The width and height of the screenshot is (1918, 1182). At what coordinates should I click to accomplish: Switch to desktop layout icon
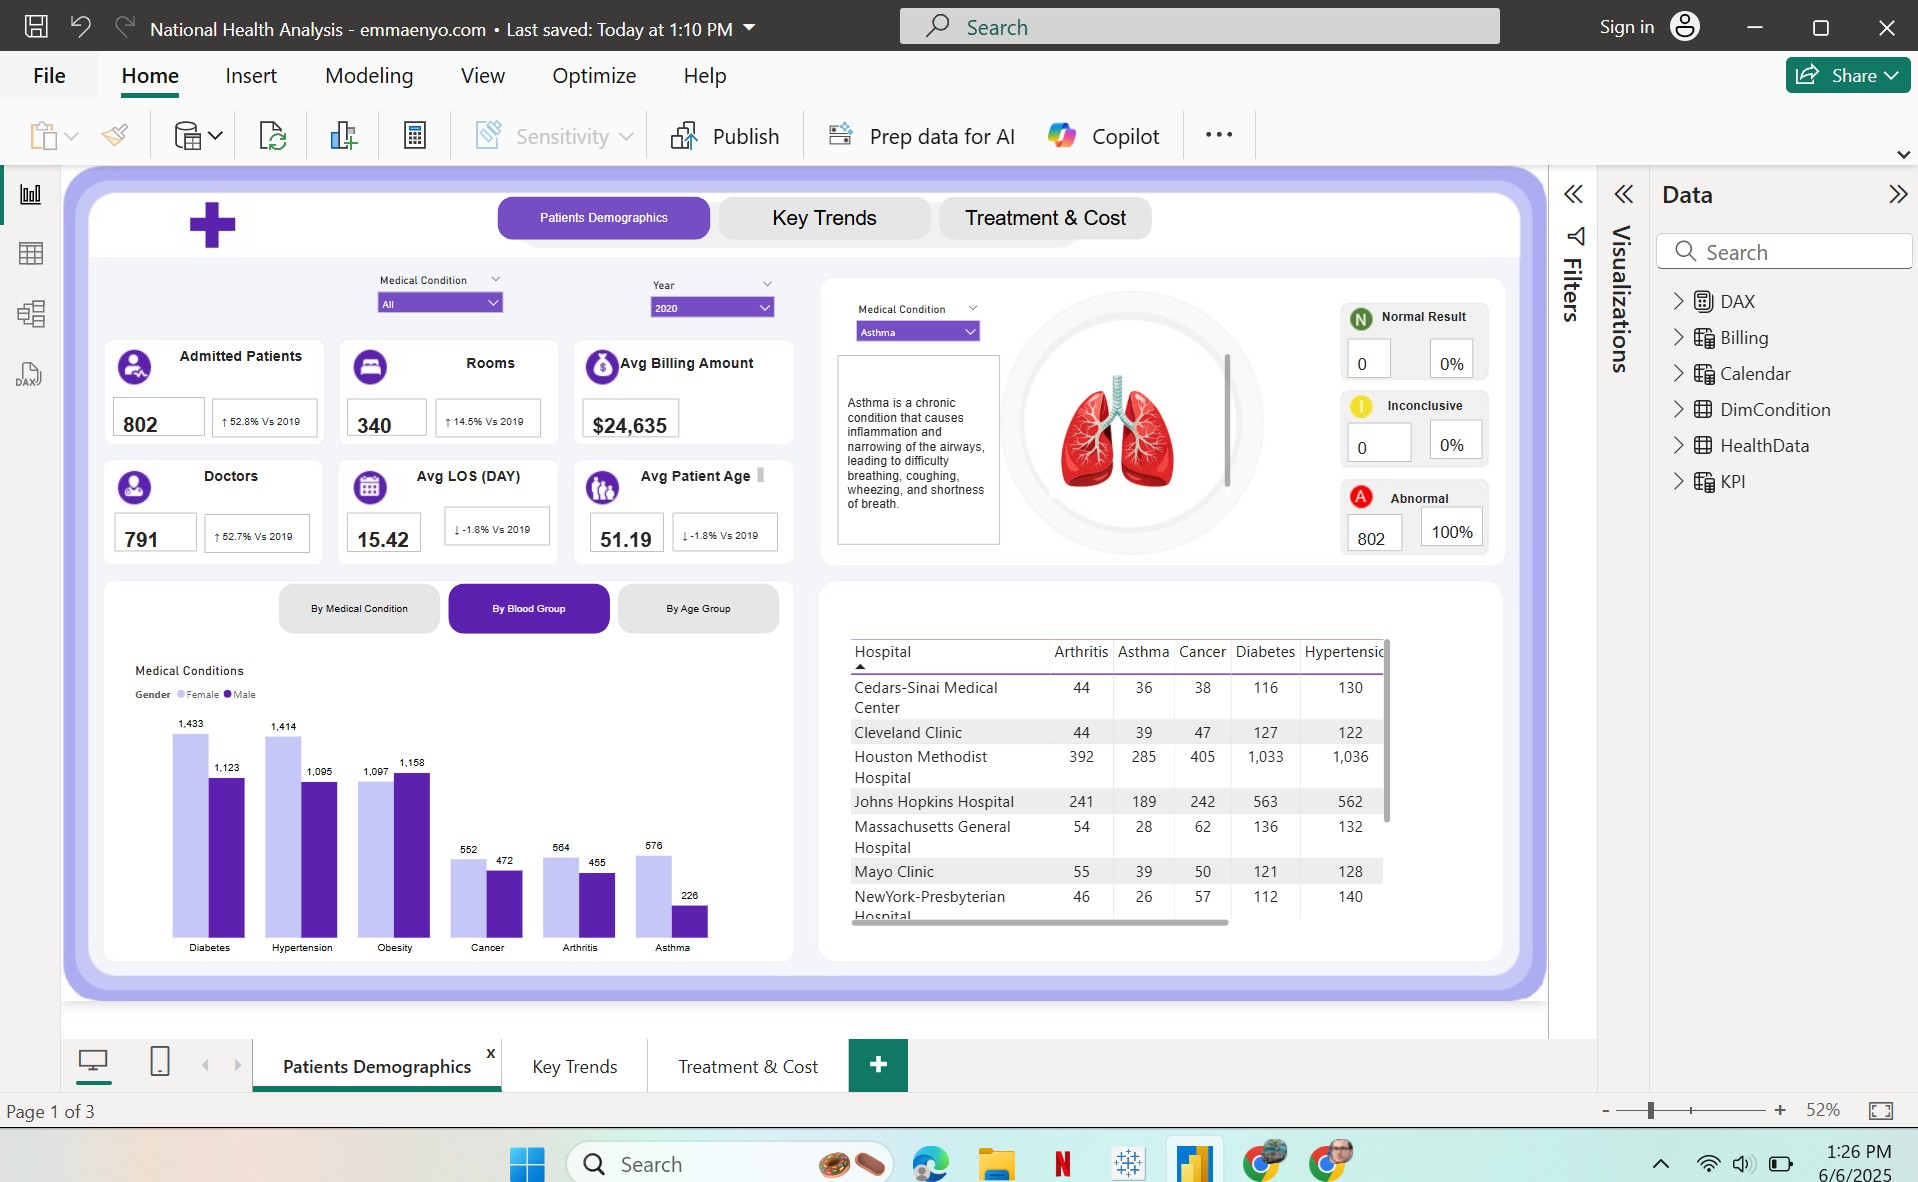pyautogui.click(x=93, y=1060)
